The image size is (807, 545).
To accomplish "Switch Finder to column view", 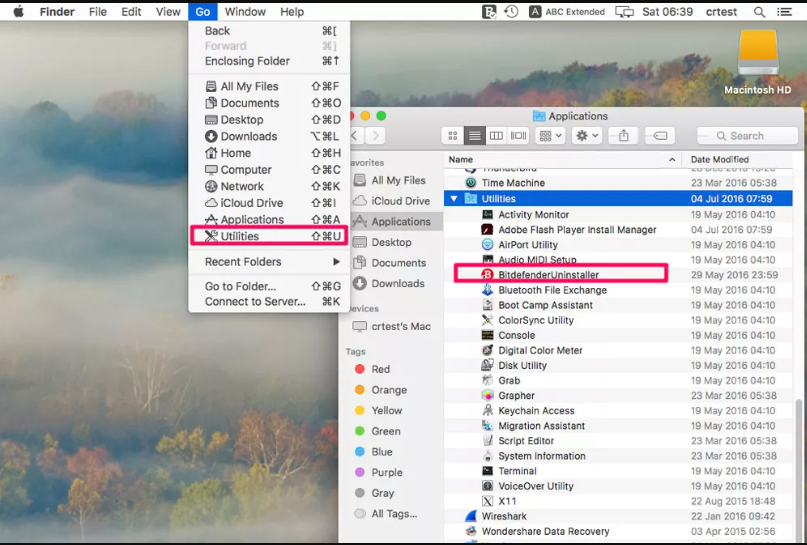I will 496,135.
